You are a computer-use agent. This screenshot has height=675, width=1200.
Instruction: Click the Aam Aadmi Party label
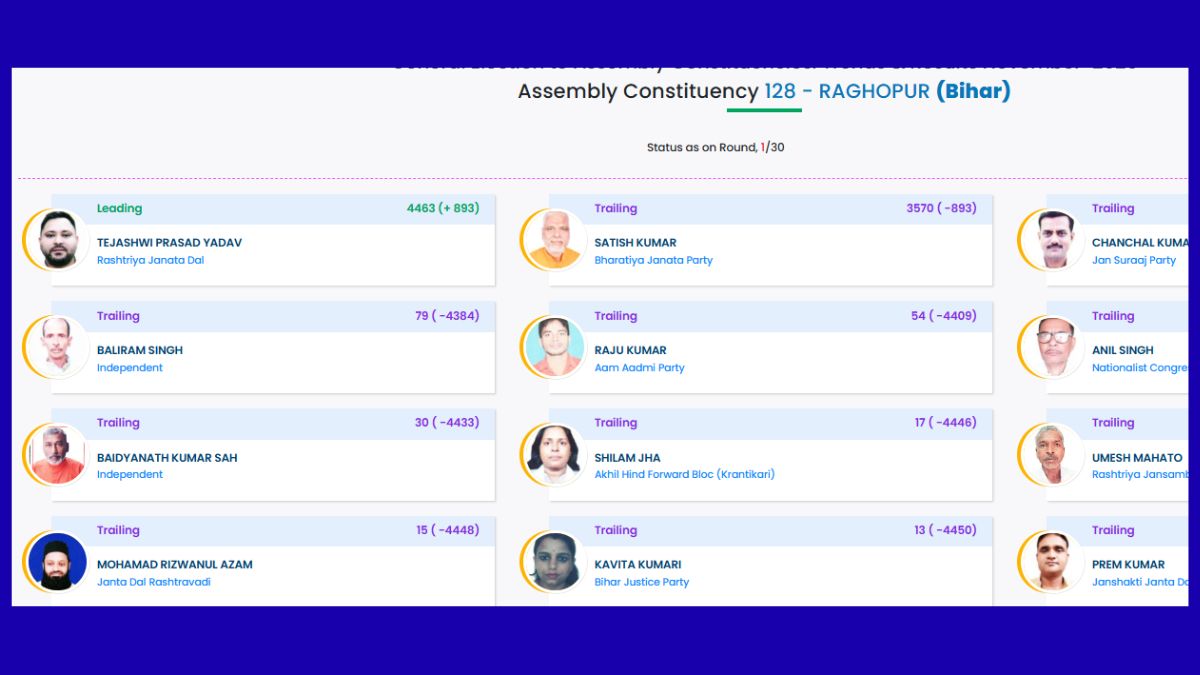pyautogui.click(x=639, y=367)
